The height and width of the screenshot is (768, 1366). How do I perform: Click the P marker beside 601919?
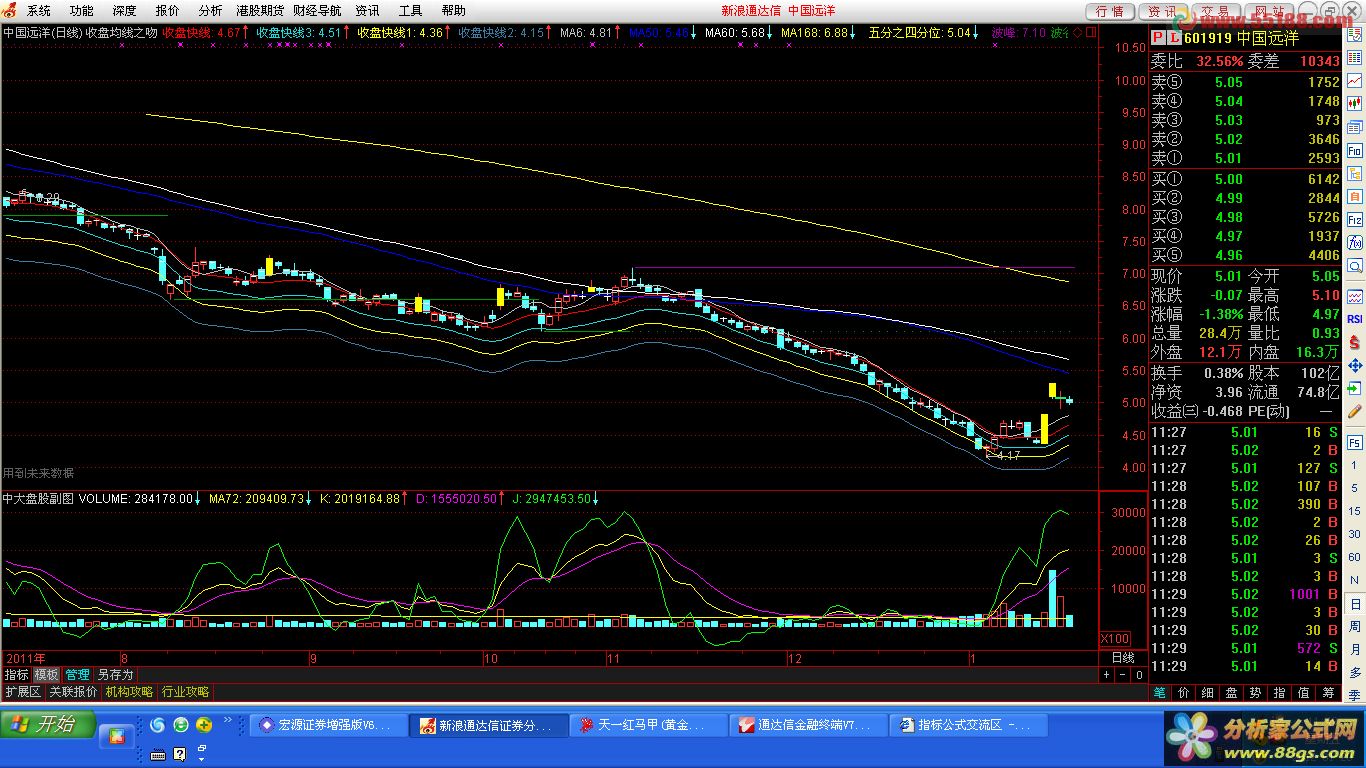click(x=1158, y=38)
